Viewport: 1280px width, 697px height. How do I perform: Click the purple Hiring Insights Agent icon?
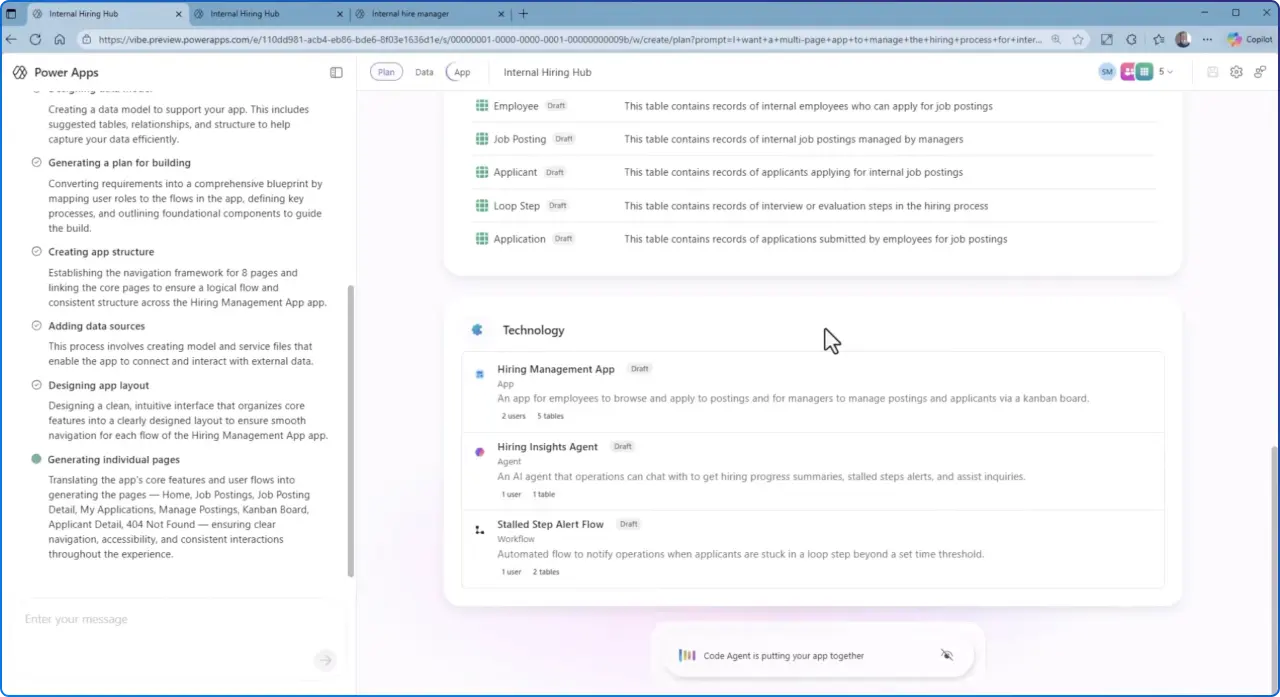(x=479, y=451)
